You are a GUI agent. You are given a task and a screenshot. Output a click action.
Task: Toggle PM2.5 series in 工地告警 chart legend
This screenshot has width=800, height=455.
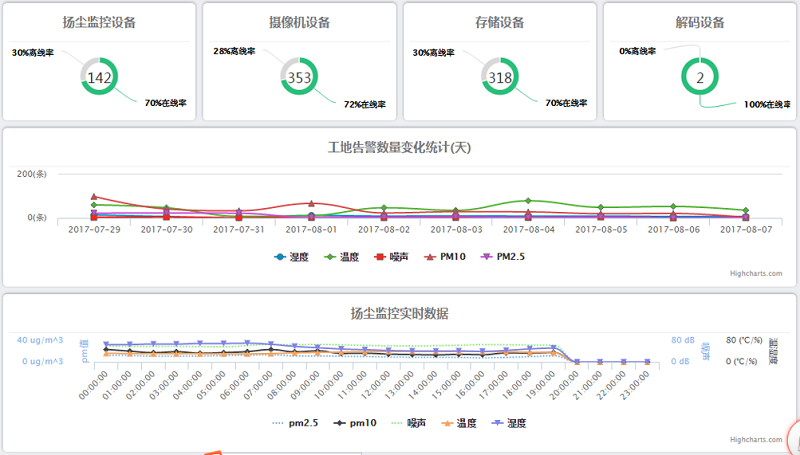[x=503, y=256]
